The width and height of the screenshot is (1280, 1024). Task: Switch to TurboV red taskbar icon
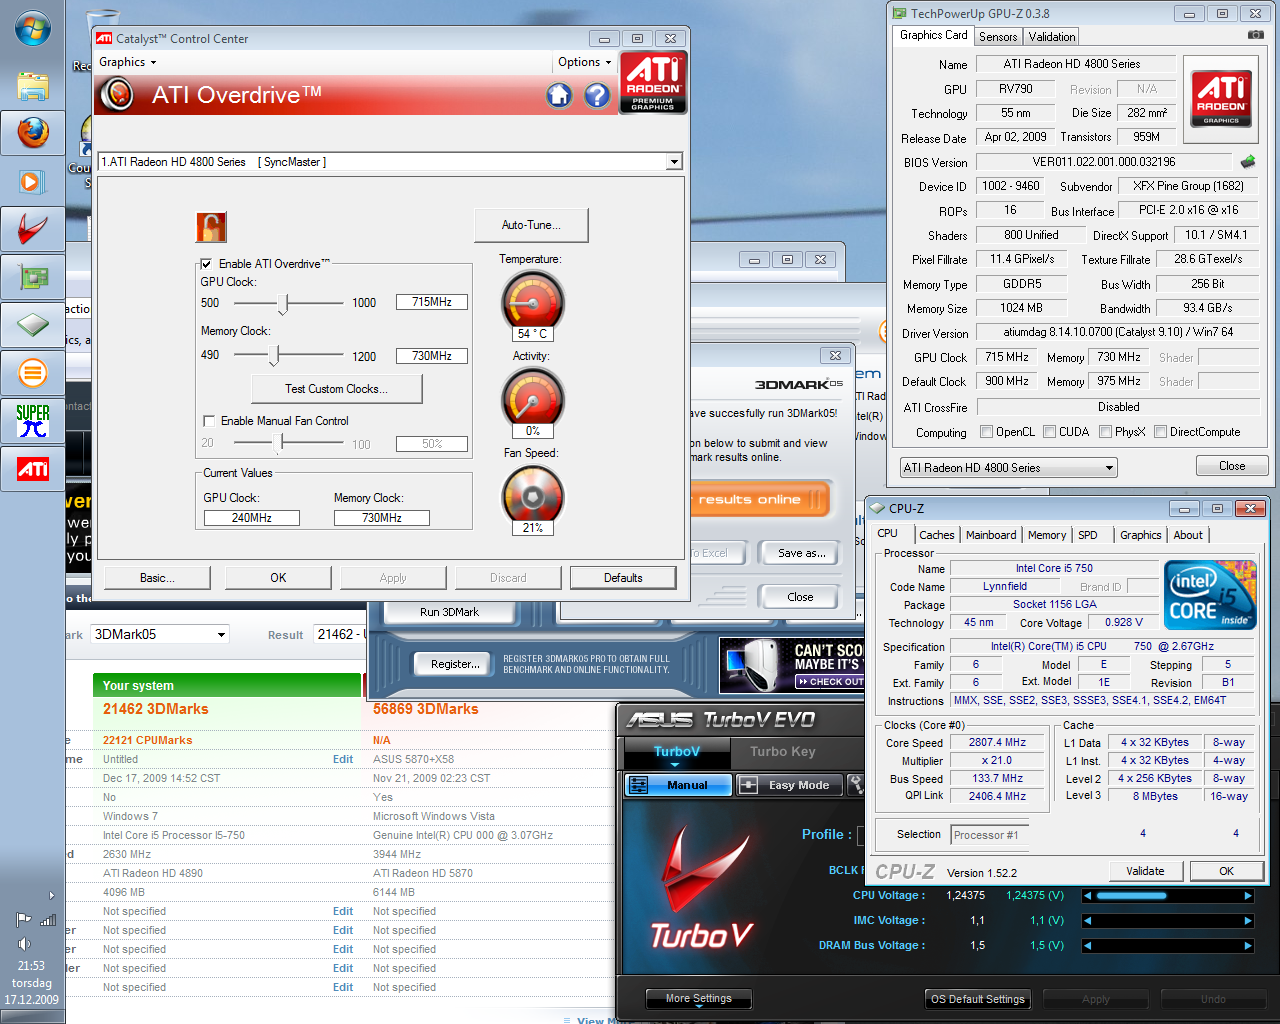32,229
